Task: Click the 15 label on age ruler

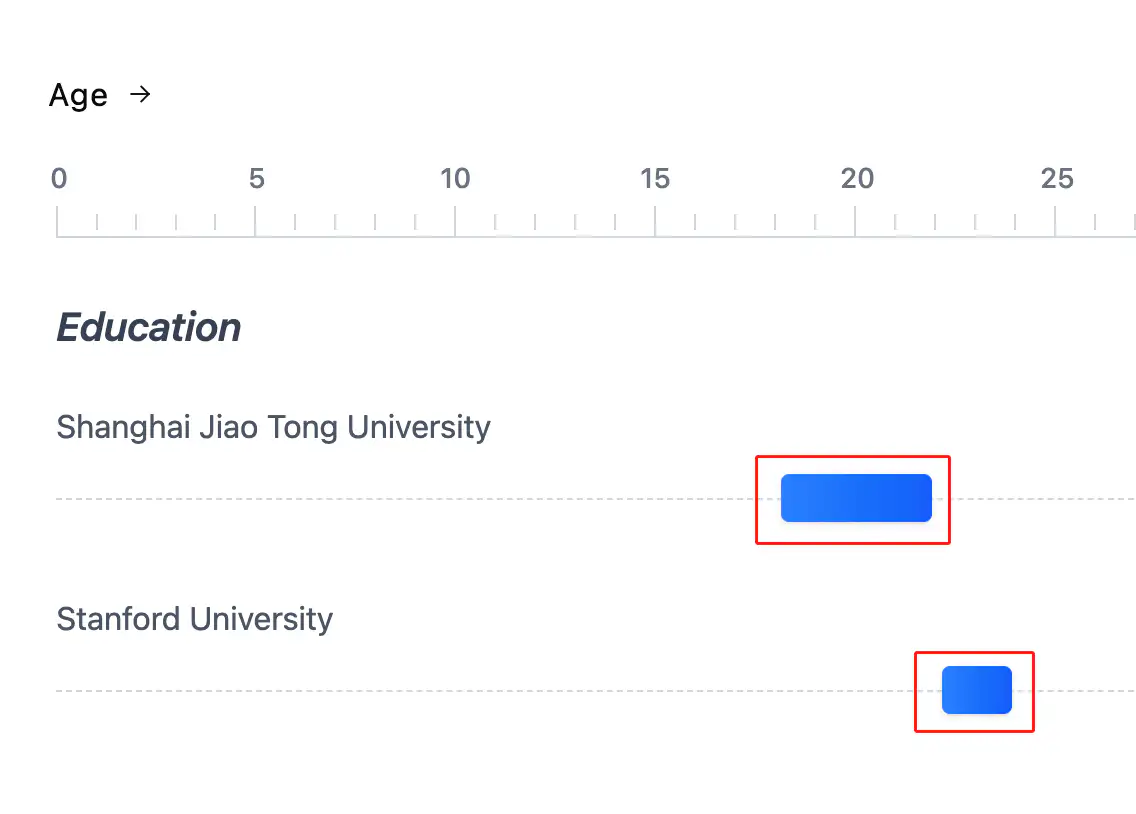Action: pyautogui.click(x=655, y=179)
